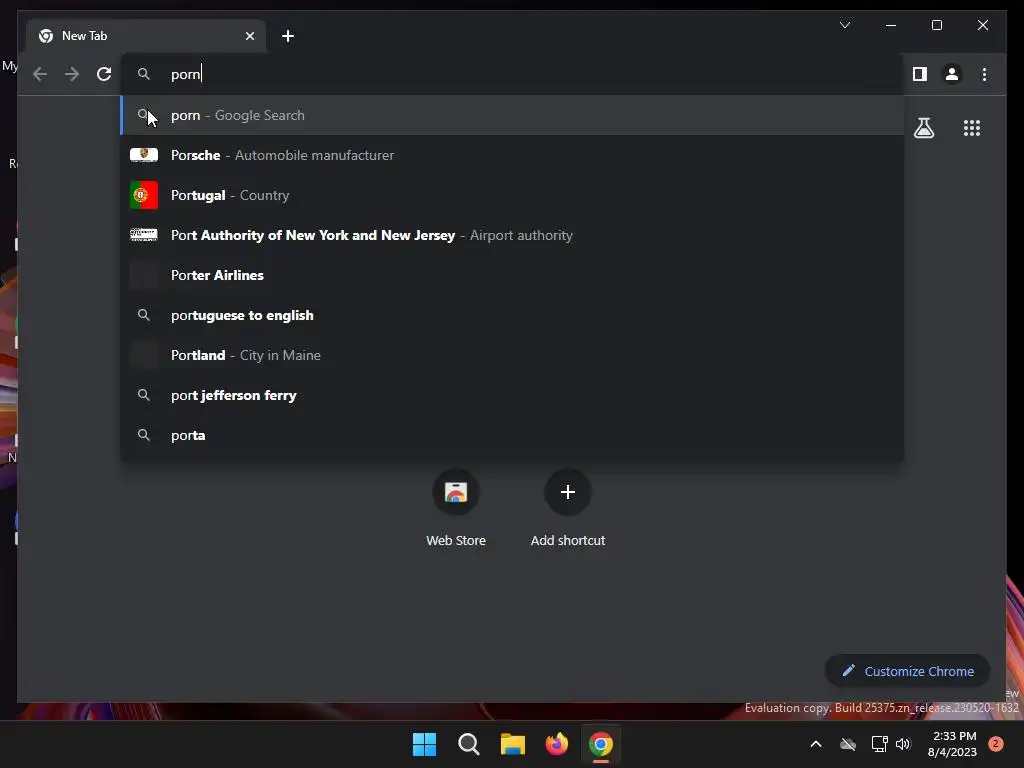Select Porsche automobile manufacturer suggestion

pyautogui.click(x=512, y=155)
